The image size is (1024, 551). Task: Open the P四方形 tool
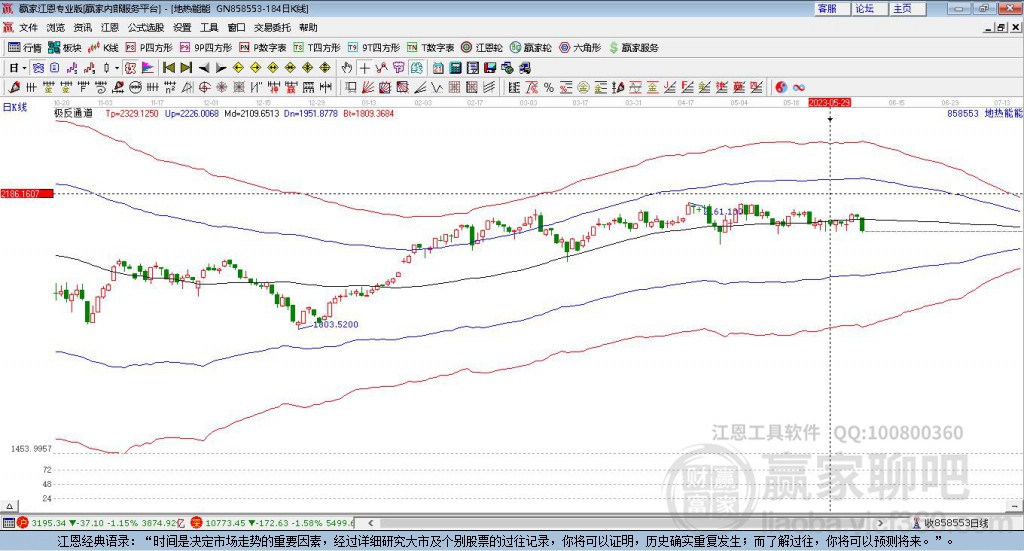tap(149, 48)
